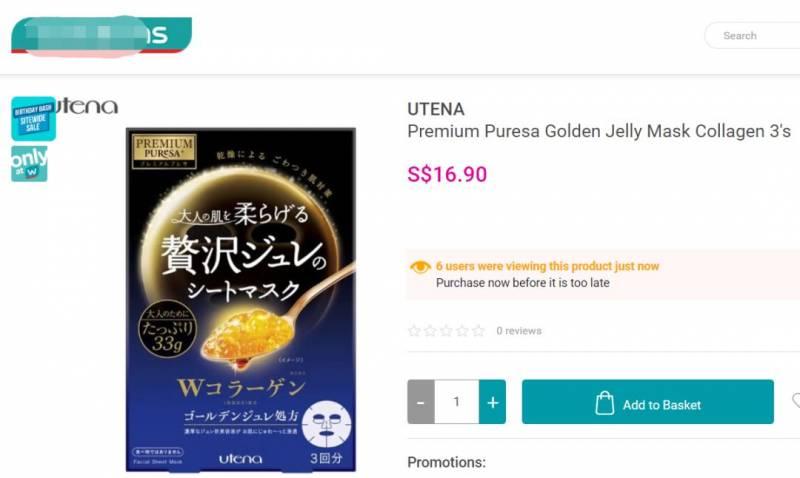Click the orange eye viewing icon
The width and height of the screenshot is (800, 478).
coord(420,267)
